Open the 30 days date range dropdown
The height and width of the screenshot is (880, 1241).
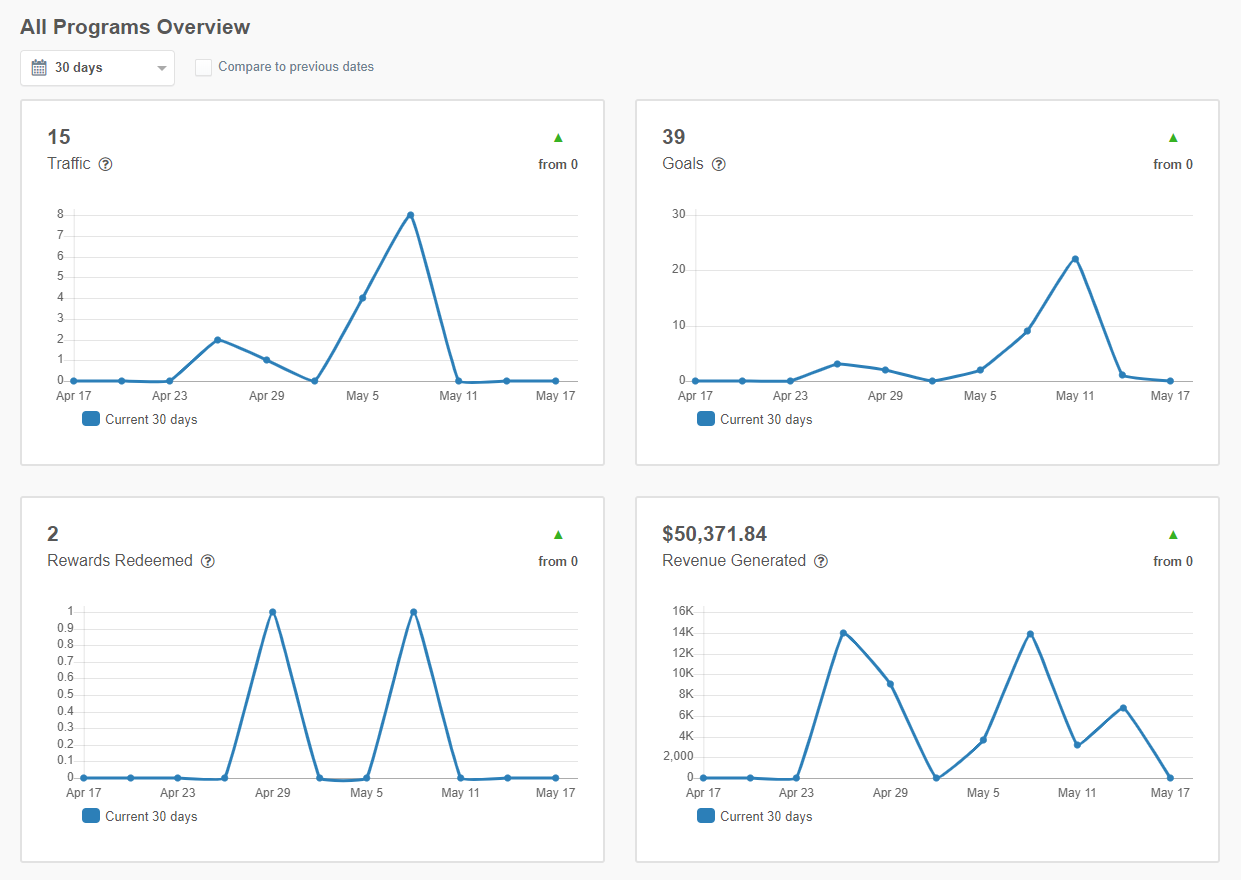[97, 68]
